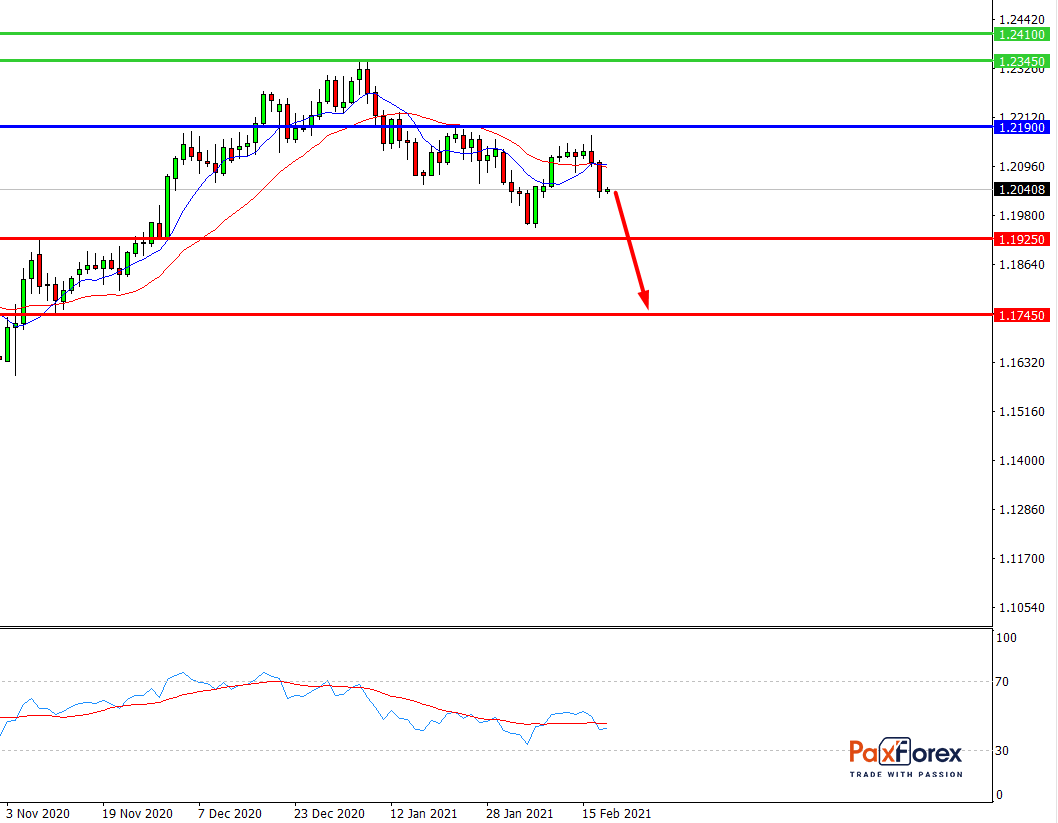
Task: Click the 1.24420 price axis value
Action: 1022,20
